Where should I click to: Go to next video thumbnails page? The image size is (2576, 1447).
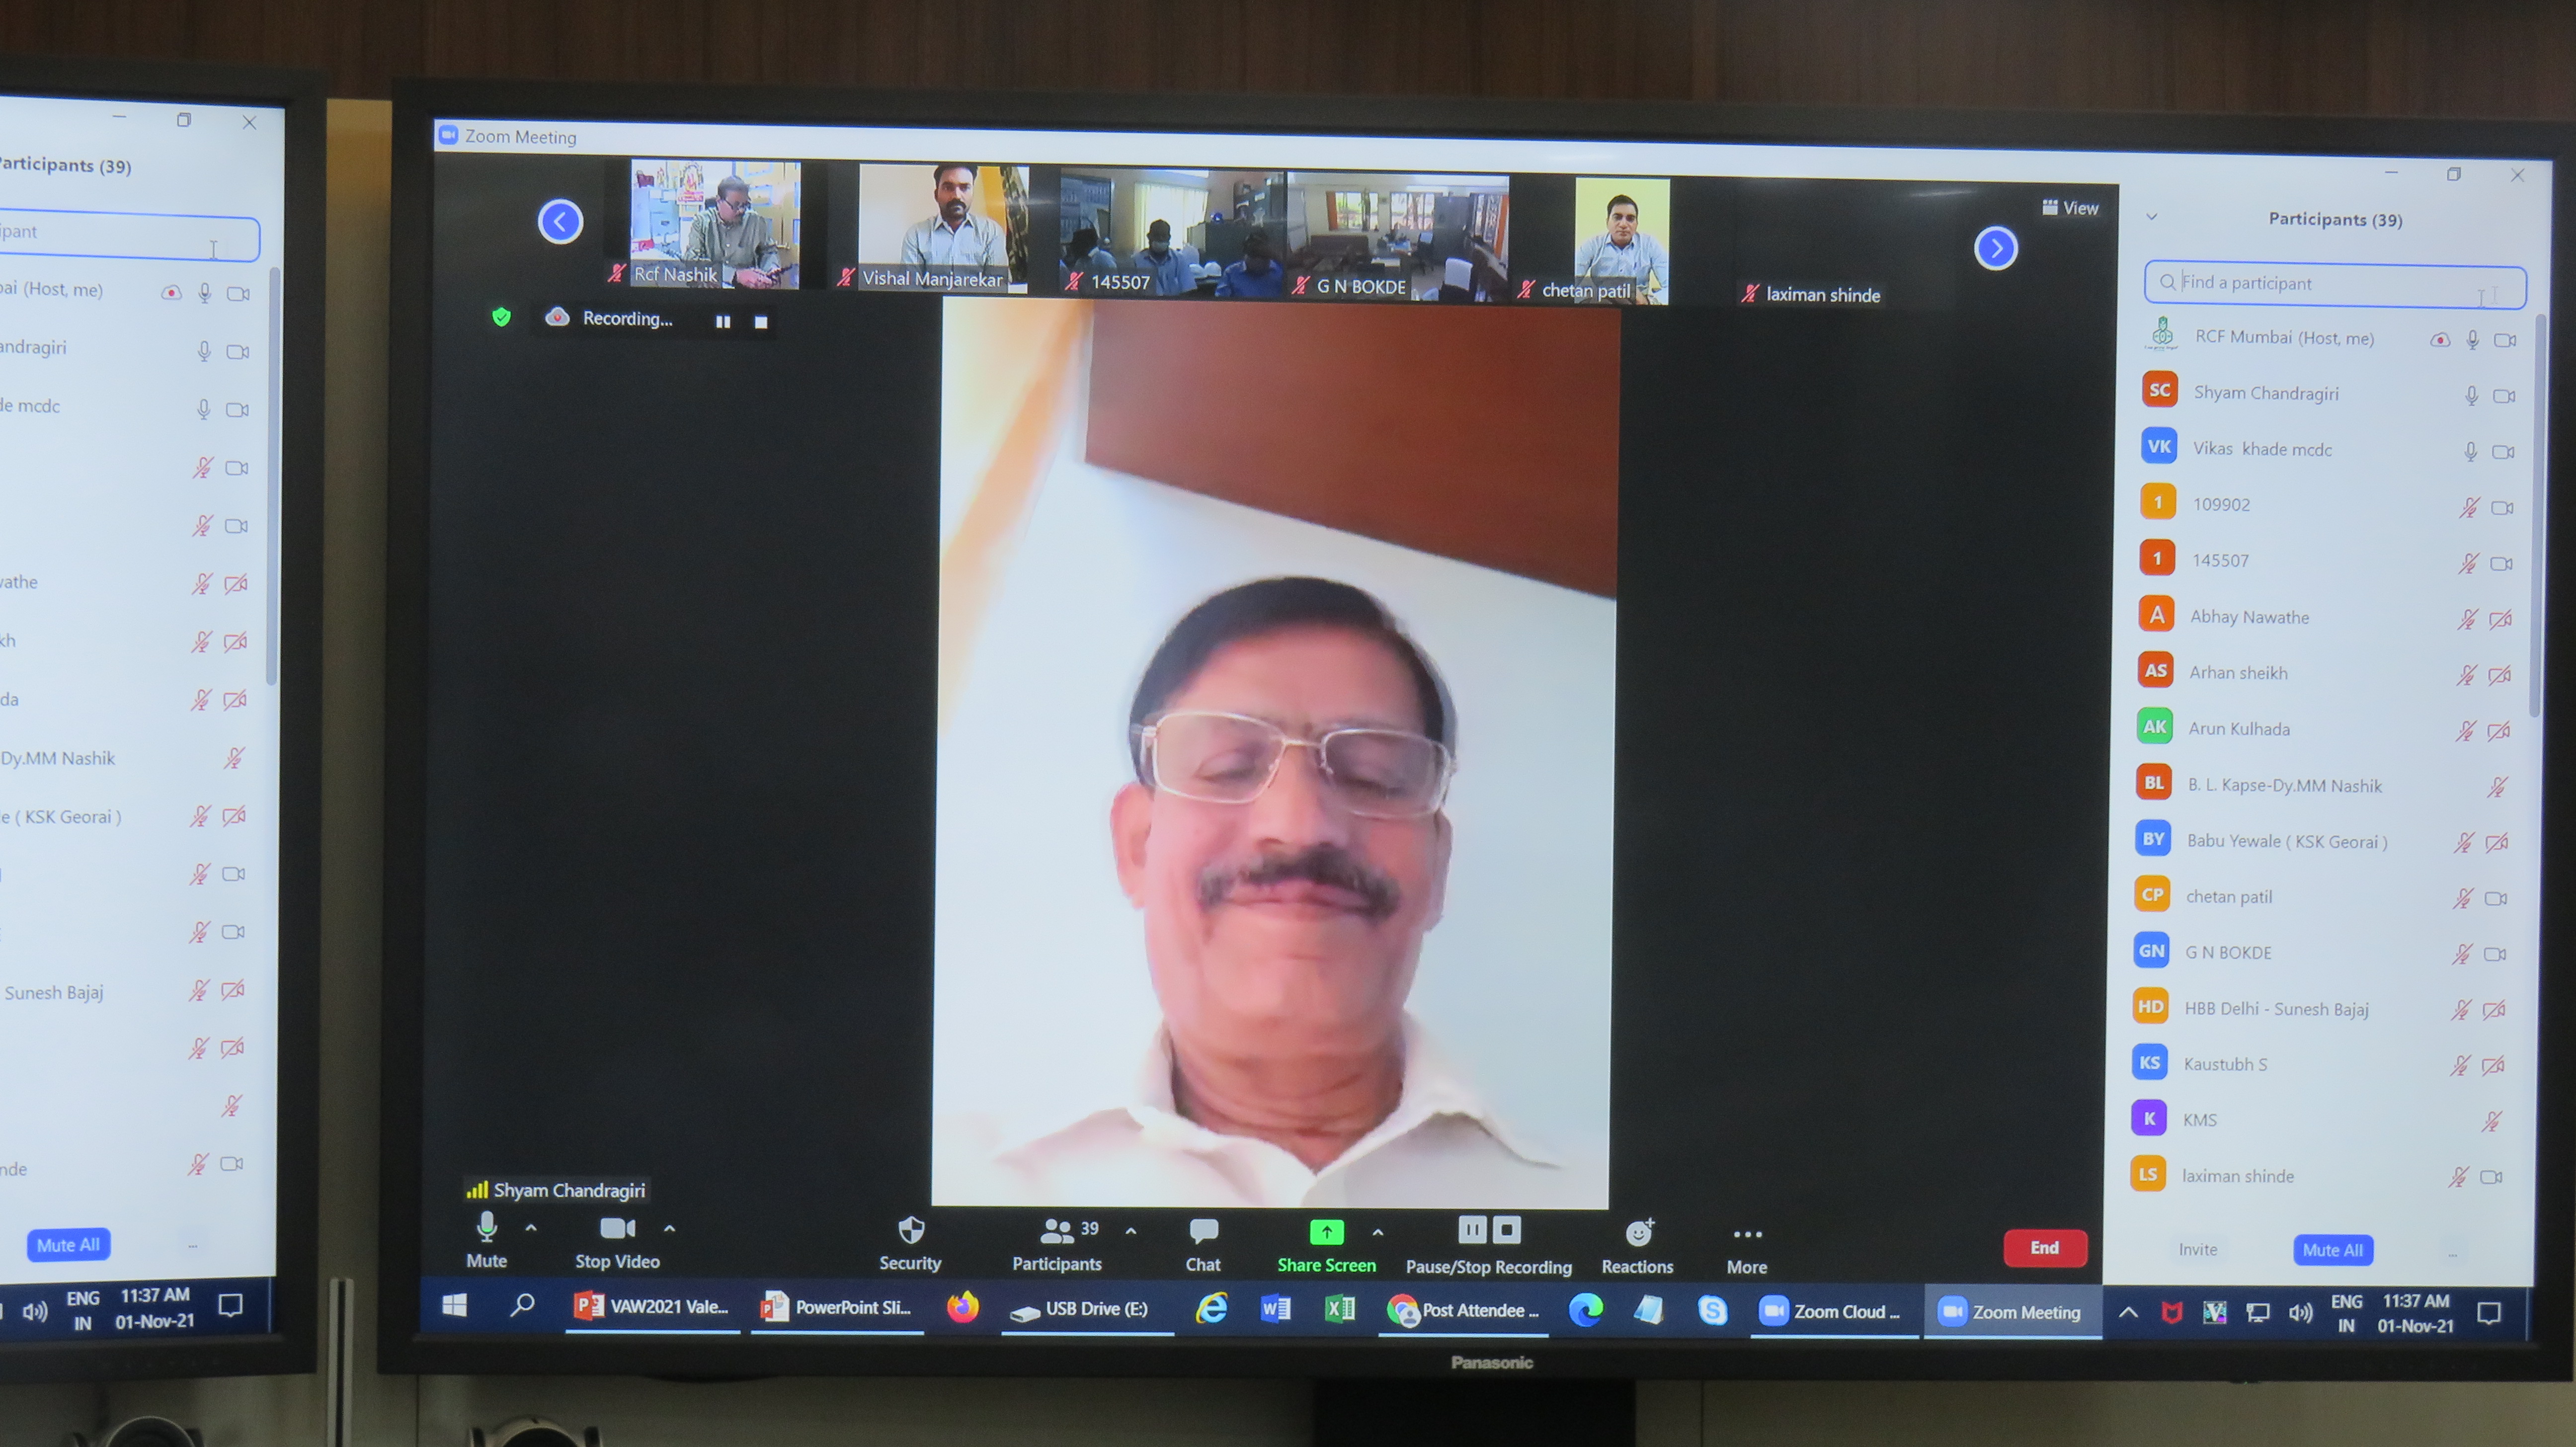[1995, 248]
